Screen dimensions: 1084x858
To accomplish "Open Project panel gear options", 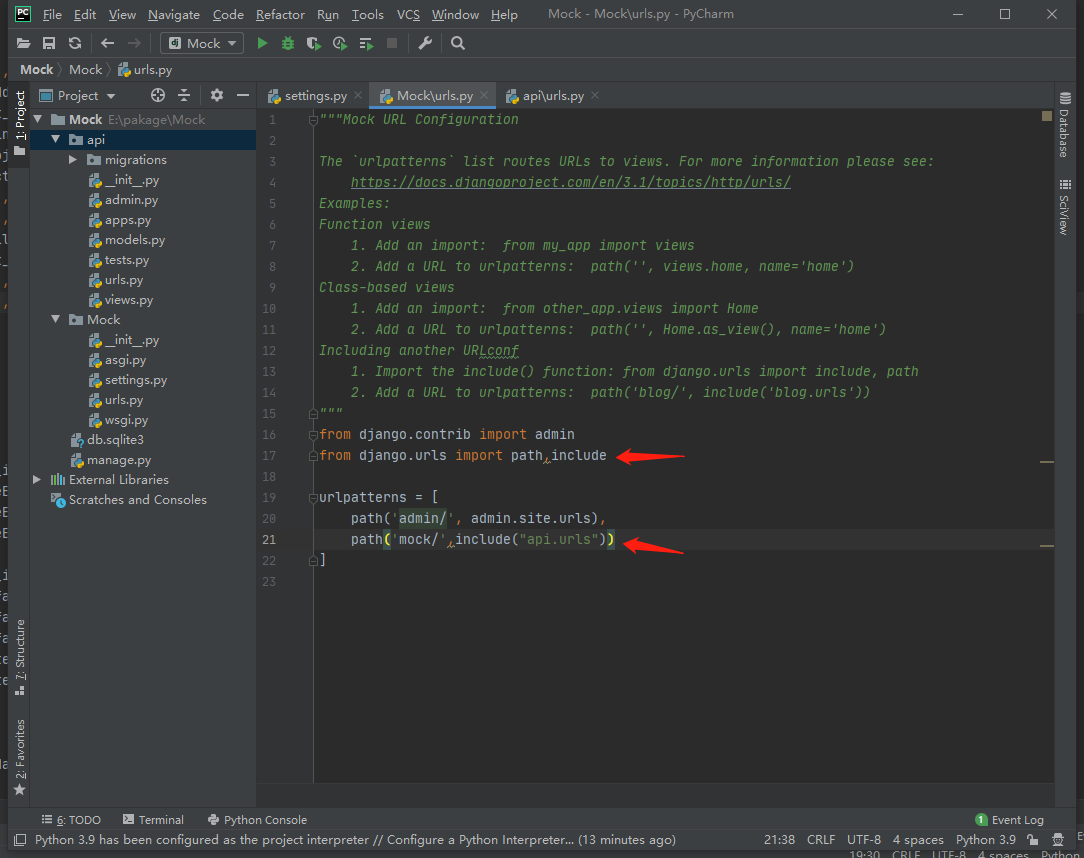I will tap(217, 95).
